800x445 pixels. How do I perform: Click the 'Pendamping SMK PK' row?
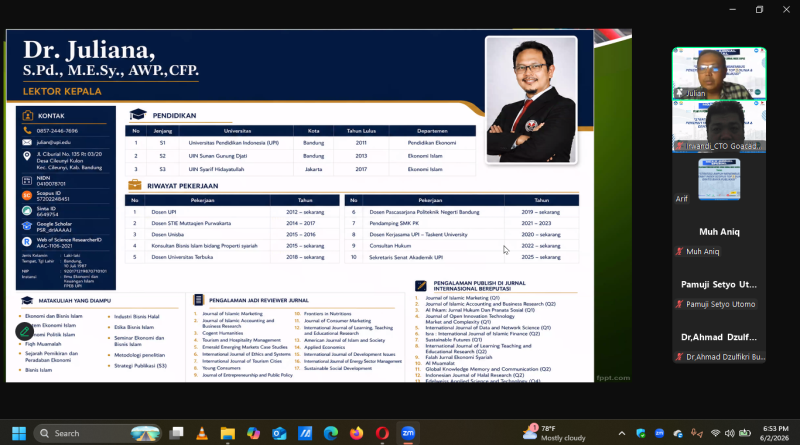coord(462,224)
